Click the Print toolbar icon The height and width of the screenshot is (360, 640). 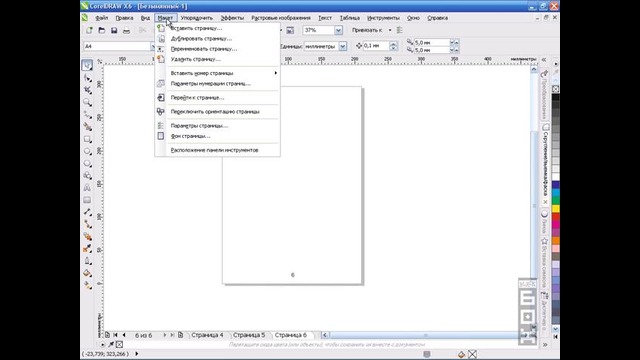(127, 30)
